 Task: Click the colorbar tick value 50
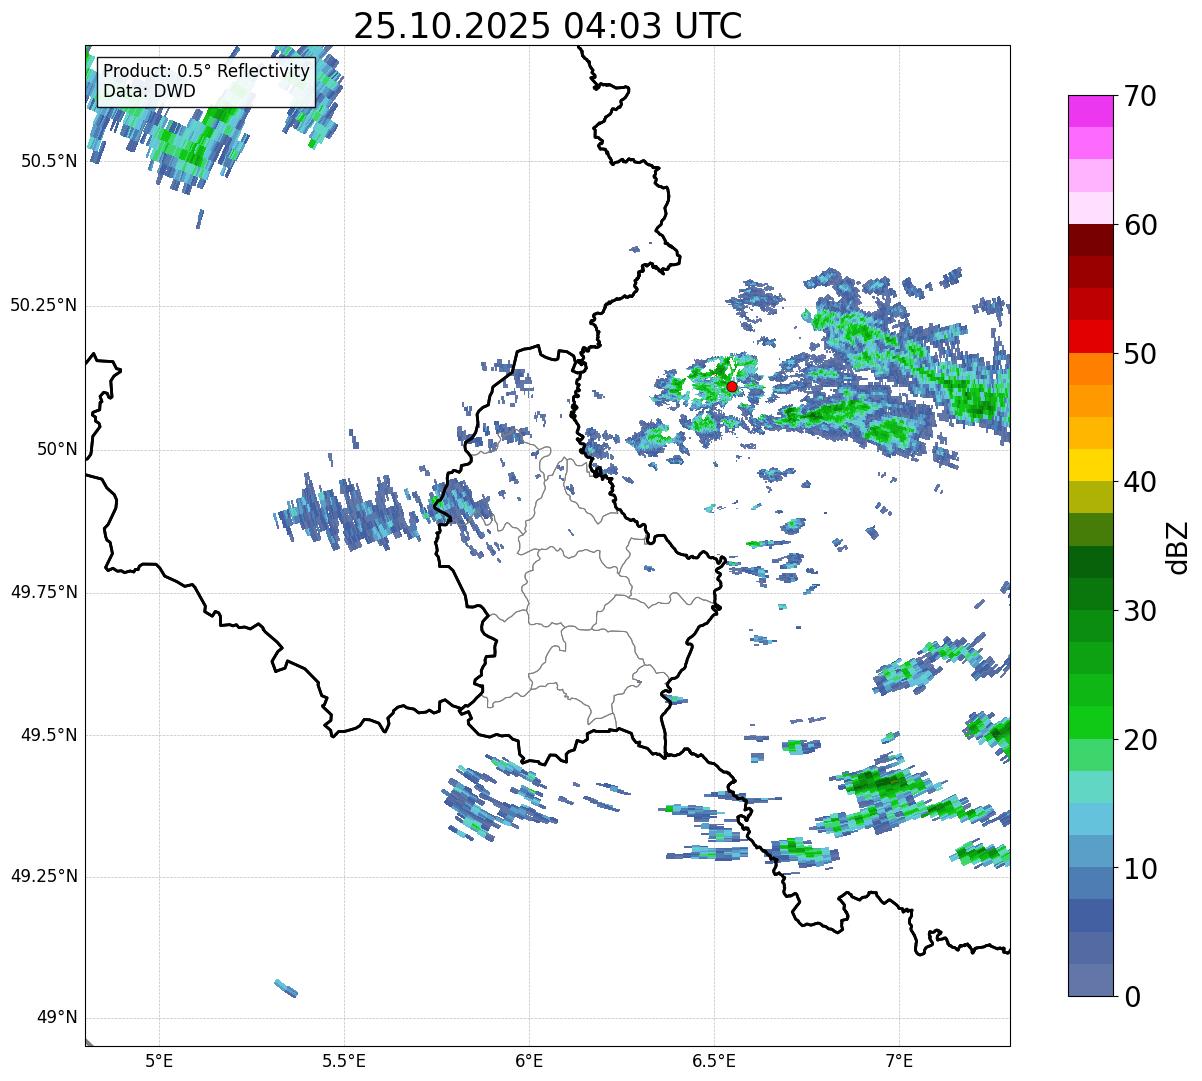(x=1139, y=354)
